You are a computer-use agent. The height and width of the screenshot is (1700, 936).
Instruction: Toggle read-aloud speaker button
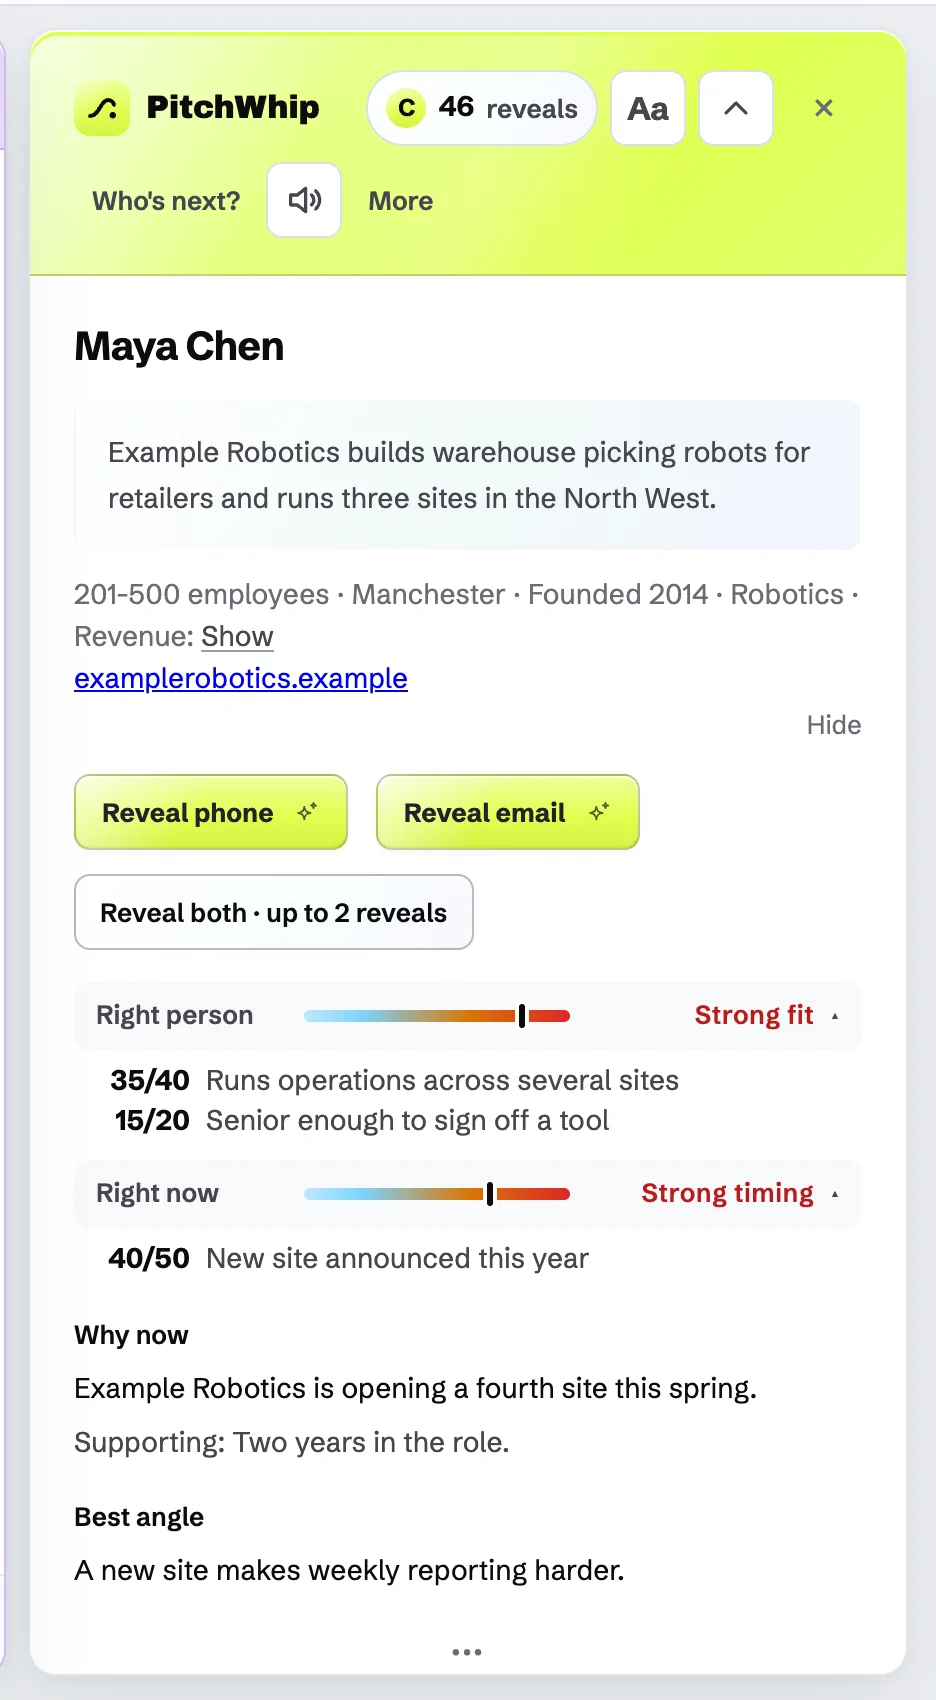pos(304,200)
